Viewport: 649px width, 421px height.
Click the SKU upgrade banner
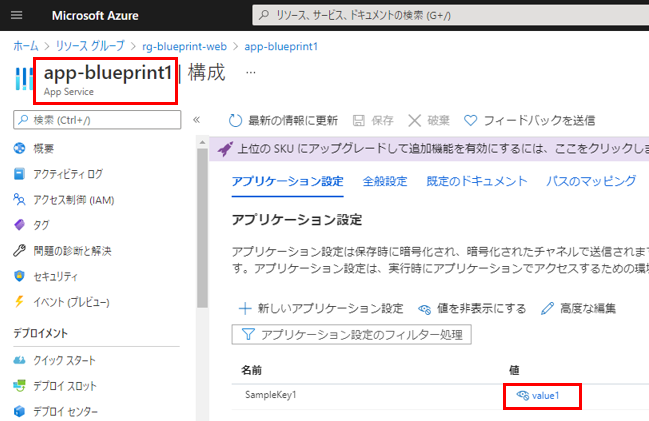click(x=429, y=149)
